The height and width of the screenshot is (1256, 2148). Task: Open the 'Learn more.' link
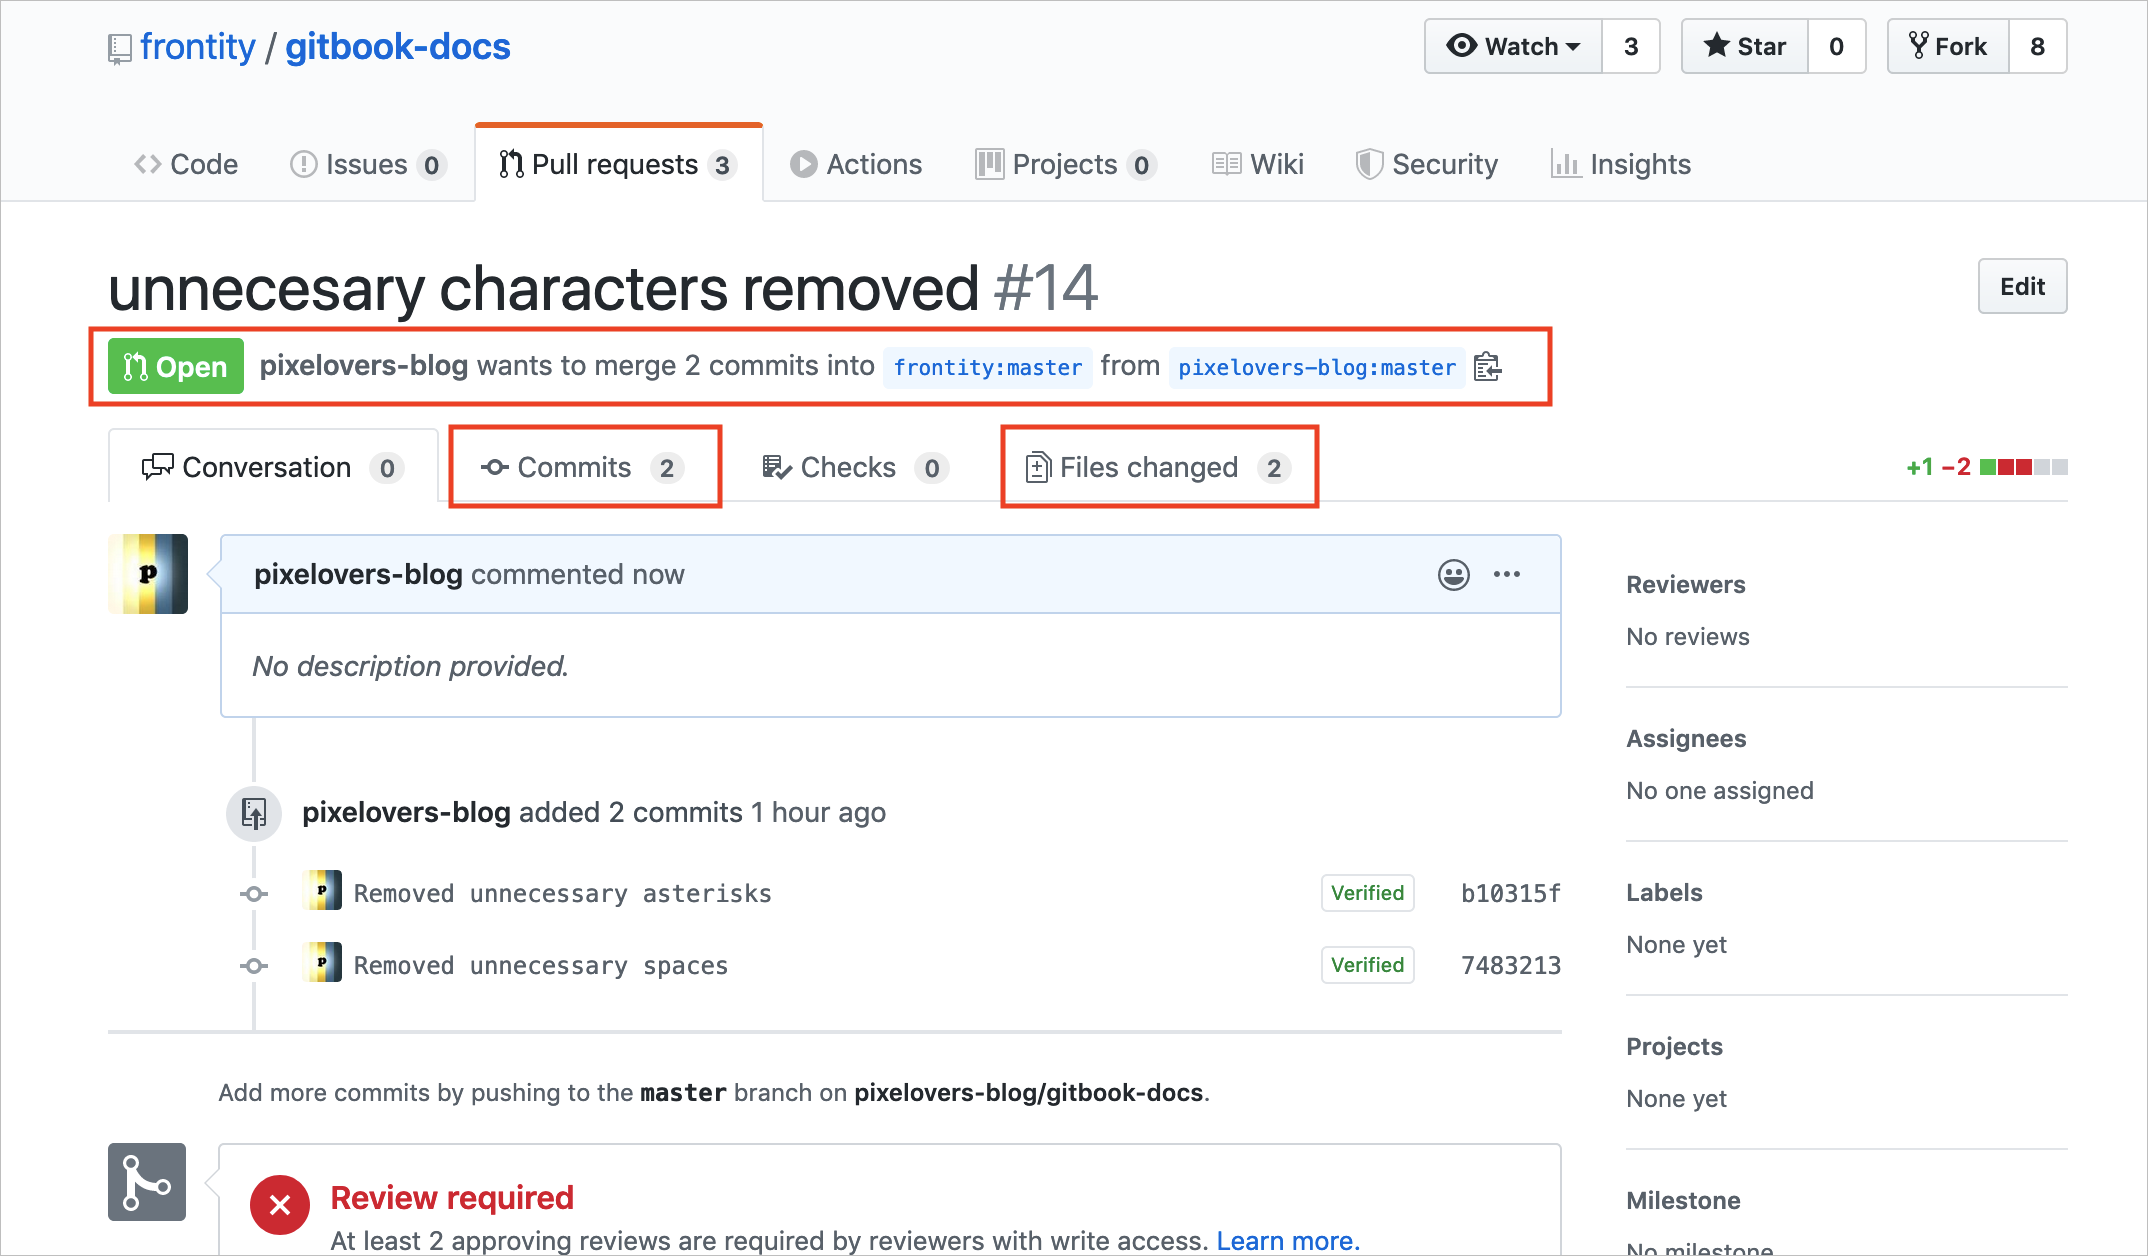[x=1288, y=1241]
